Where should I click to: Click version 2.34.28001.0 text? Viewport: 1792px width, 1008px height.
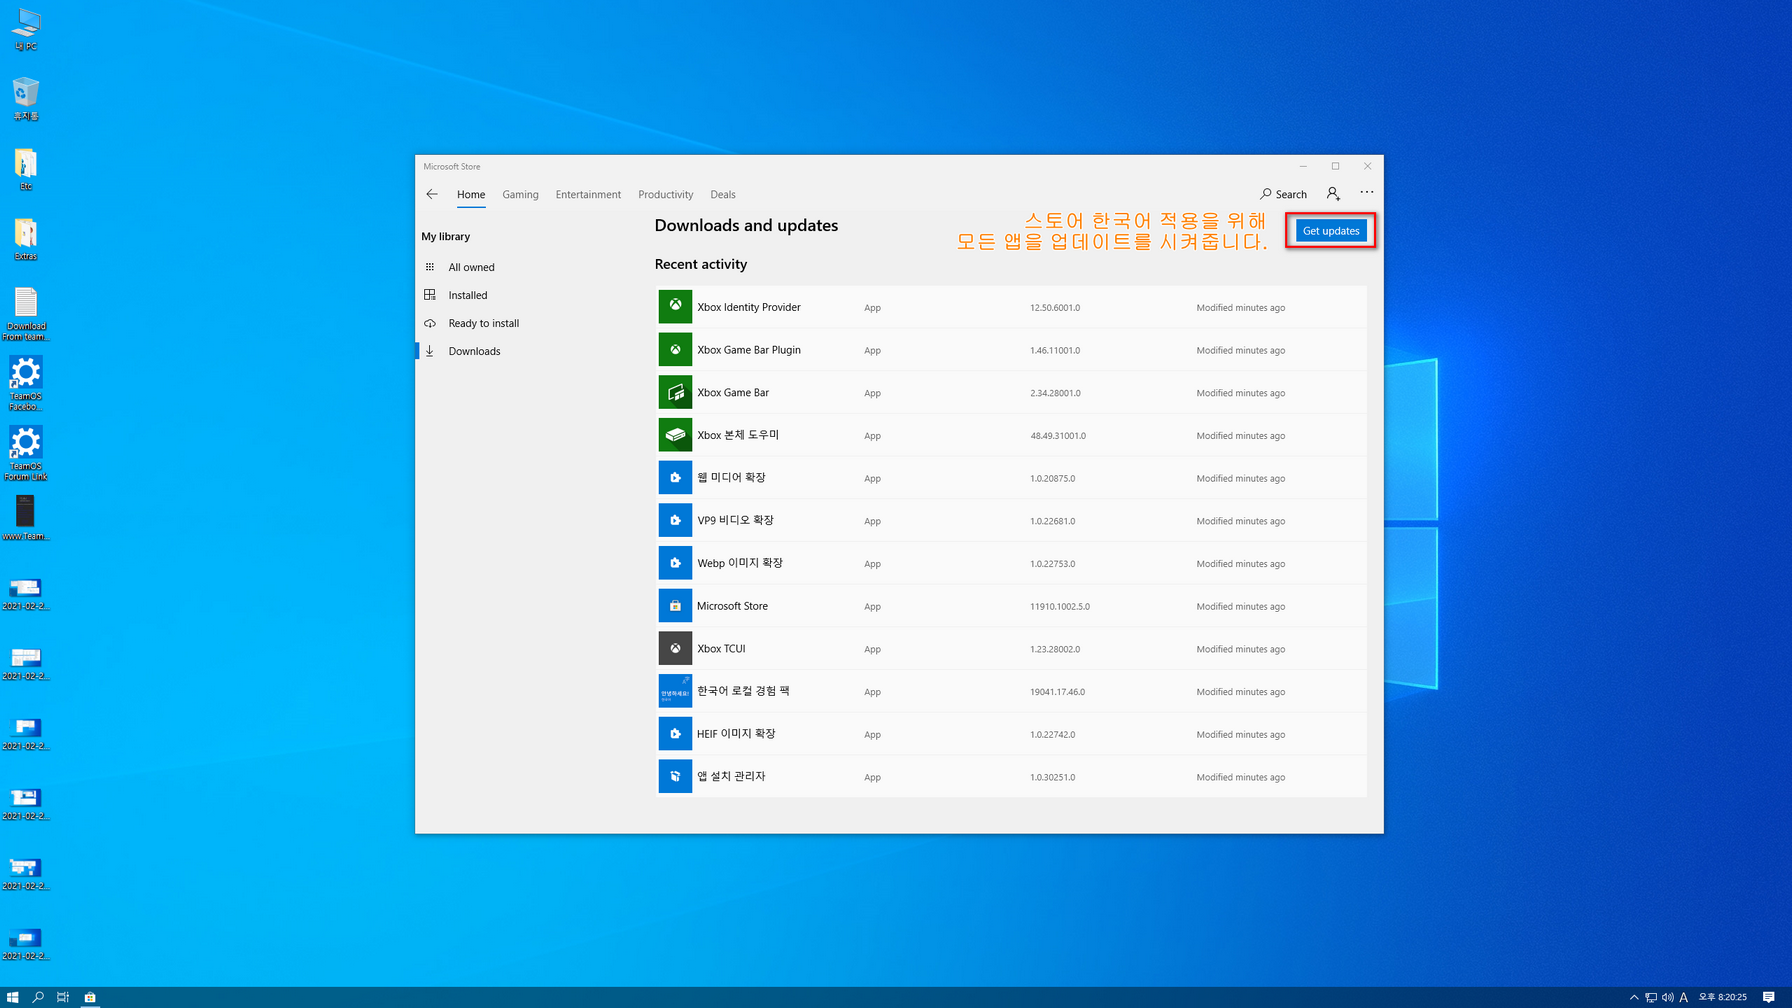click(x=1055, y=393)
